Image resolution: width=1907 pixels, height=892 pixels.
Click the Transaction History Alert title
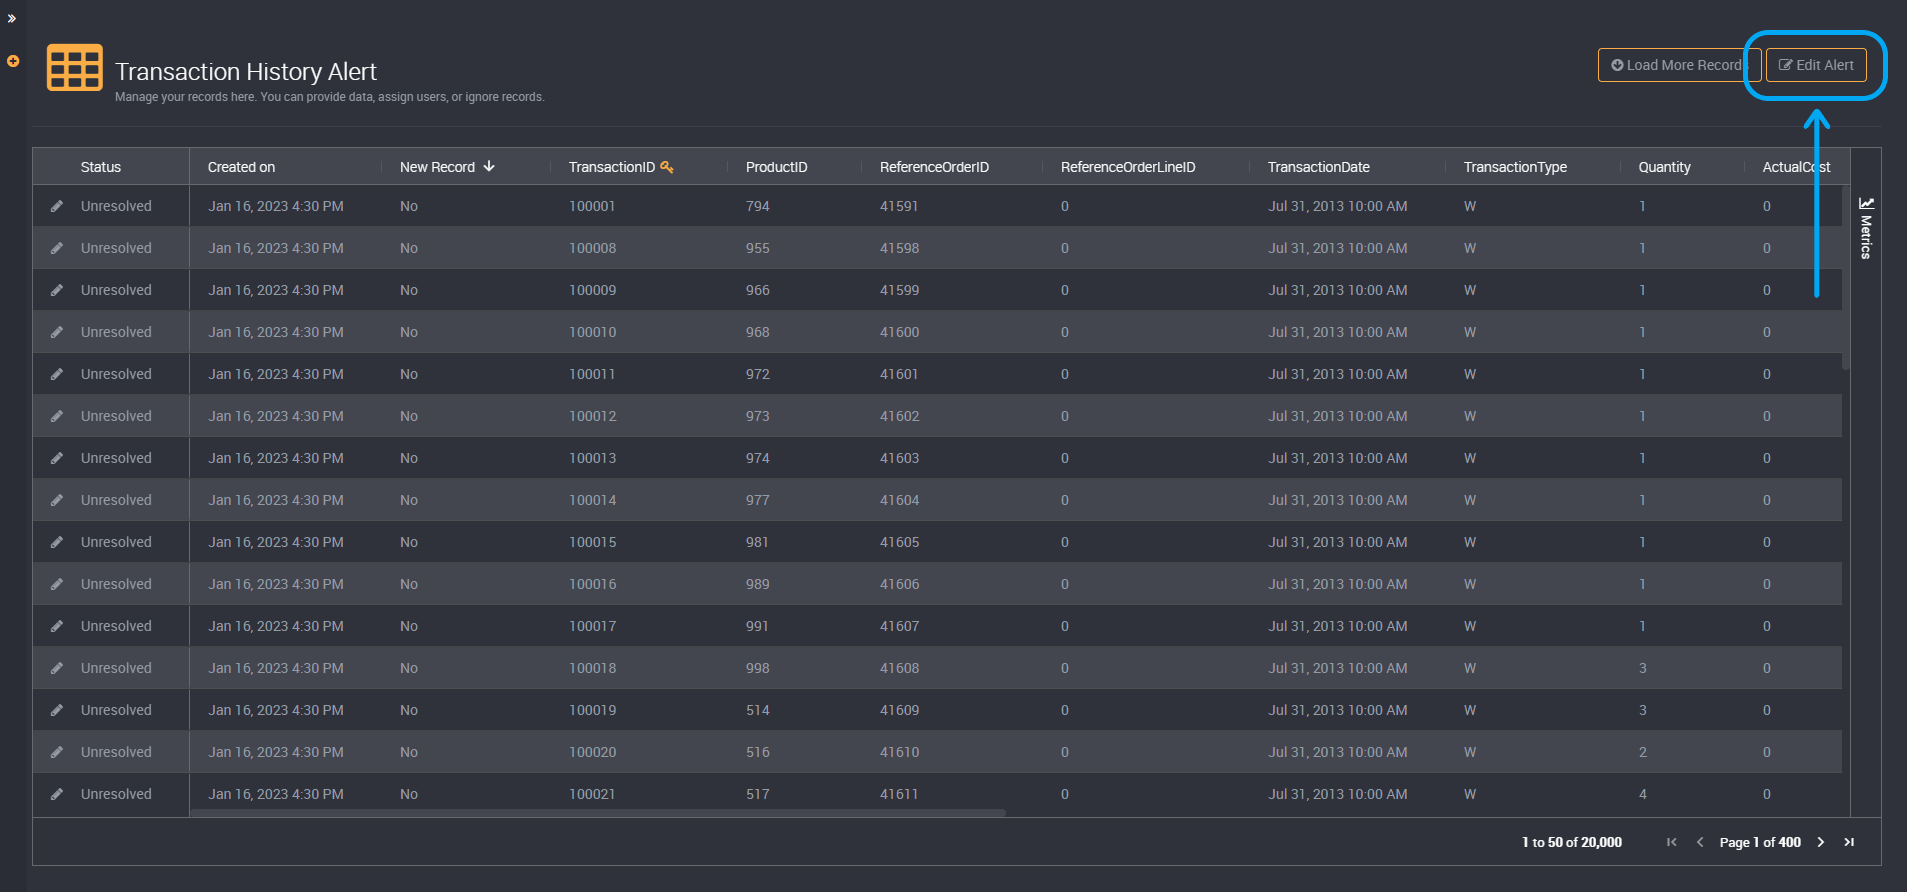(246, 72)
